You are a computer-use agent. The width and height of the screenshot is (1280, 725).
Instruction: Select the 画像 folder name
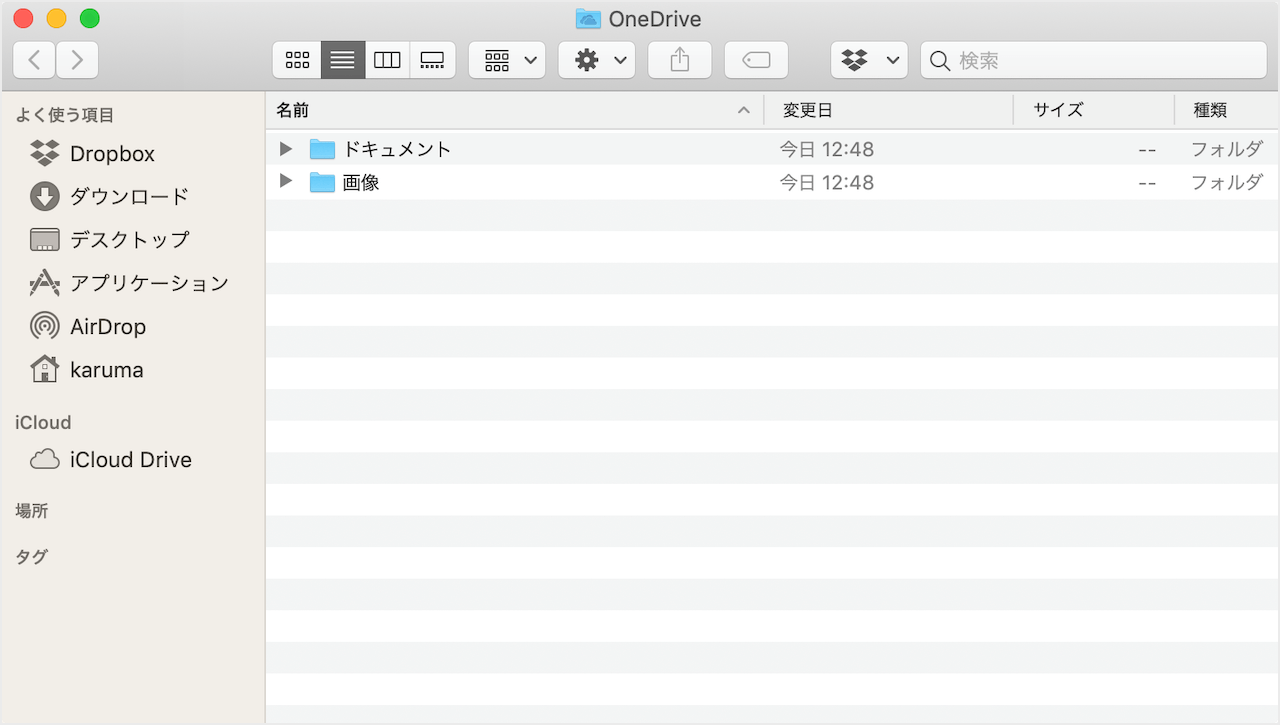[361, 182]
